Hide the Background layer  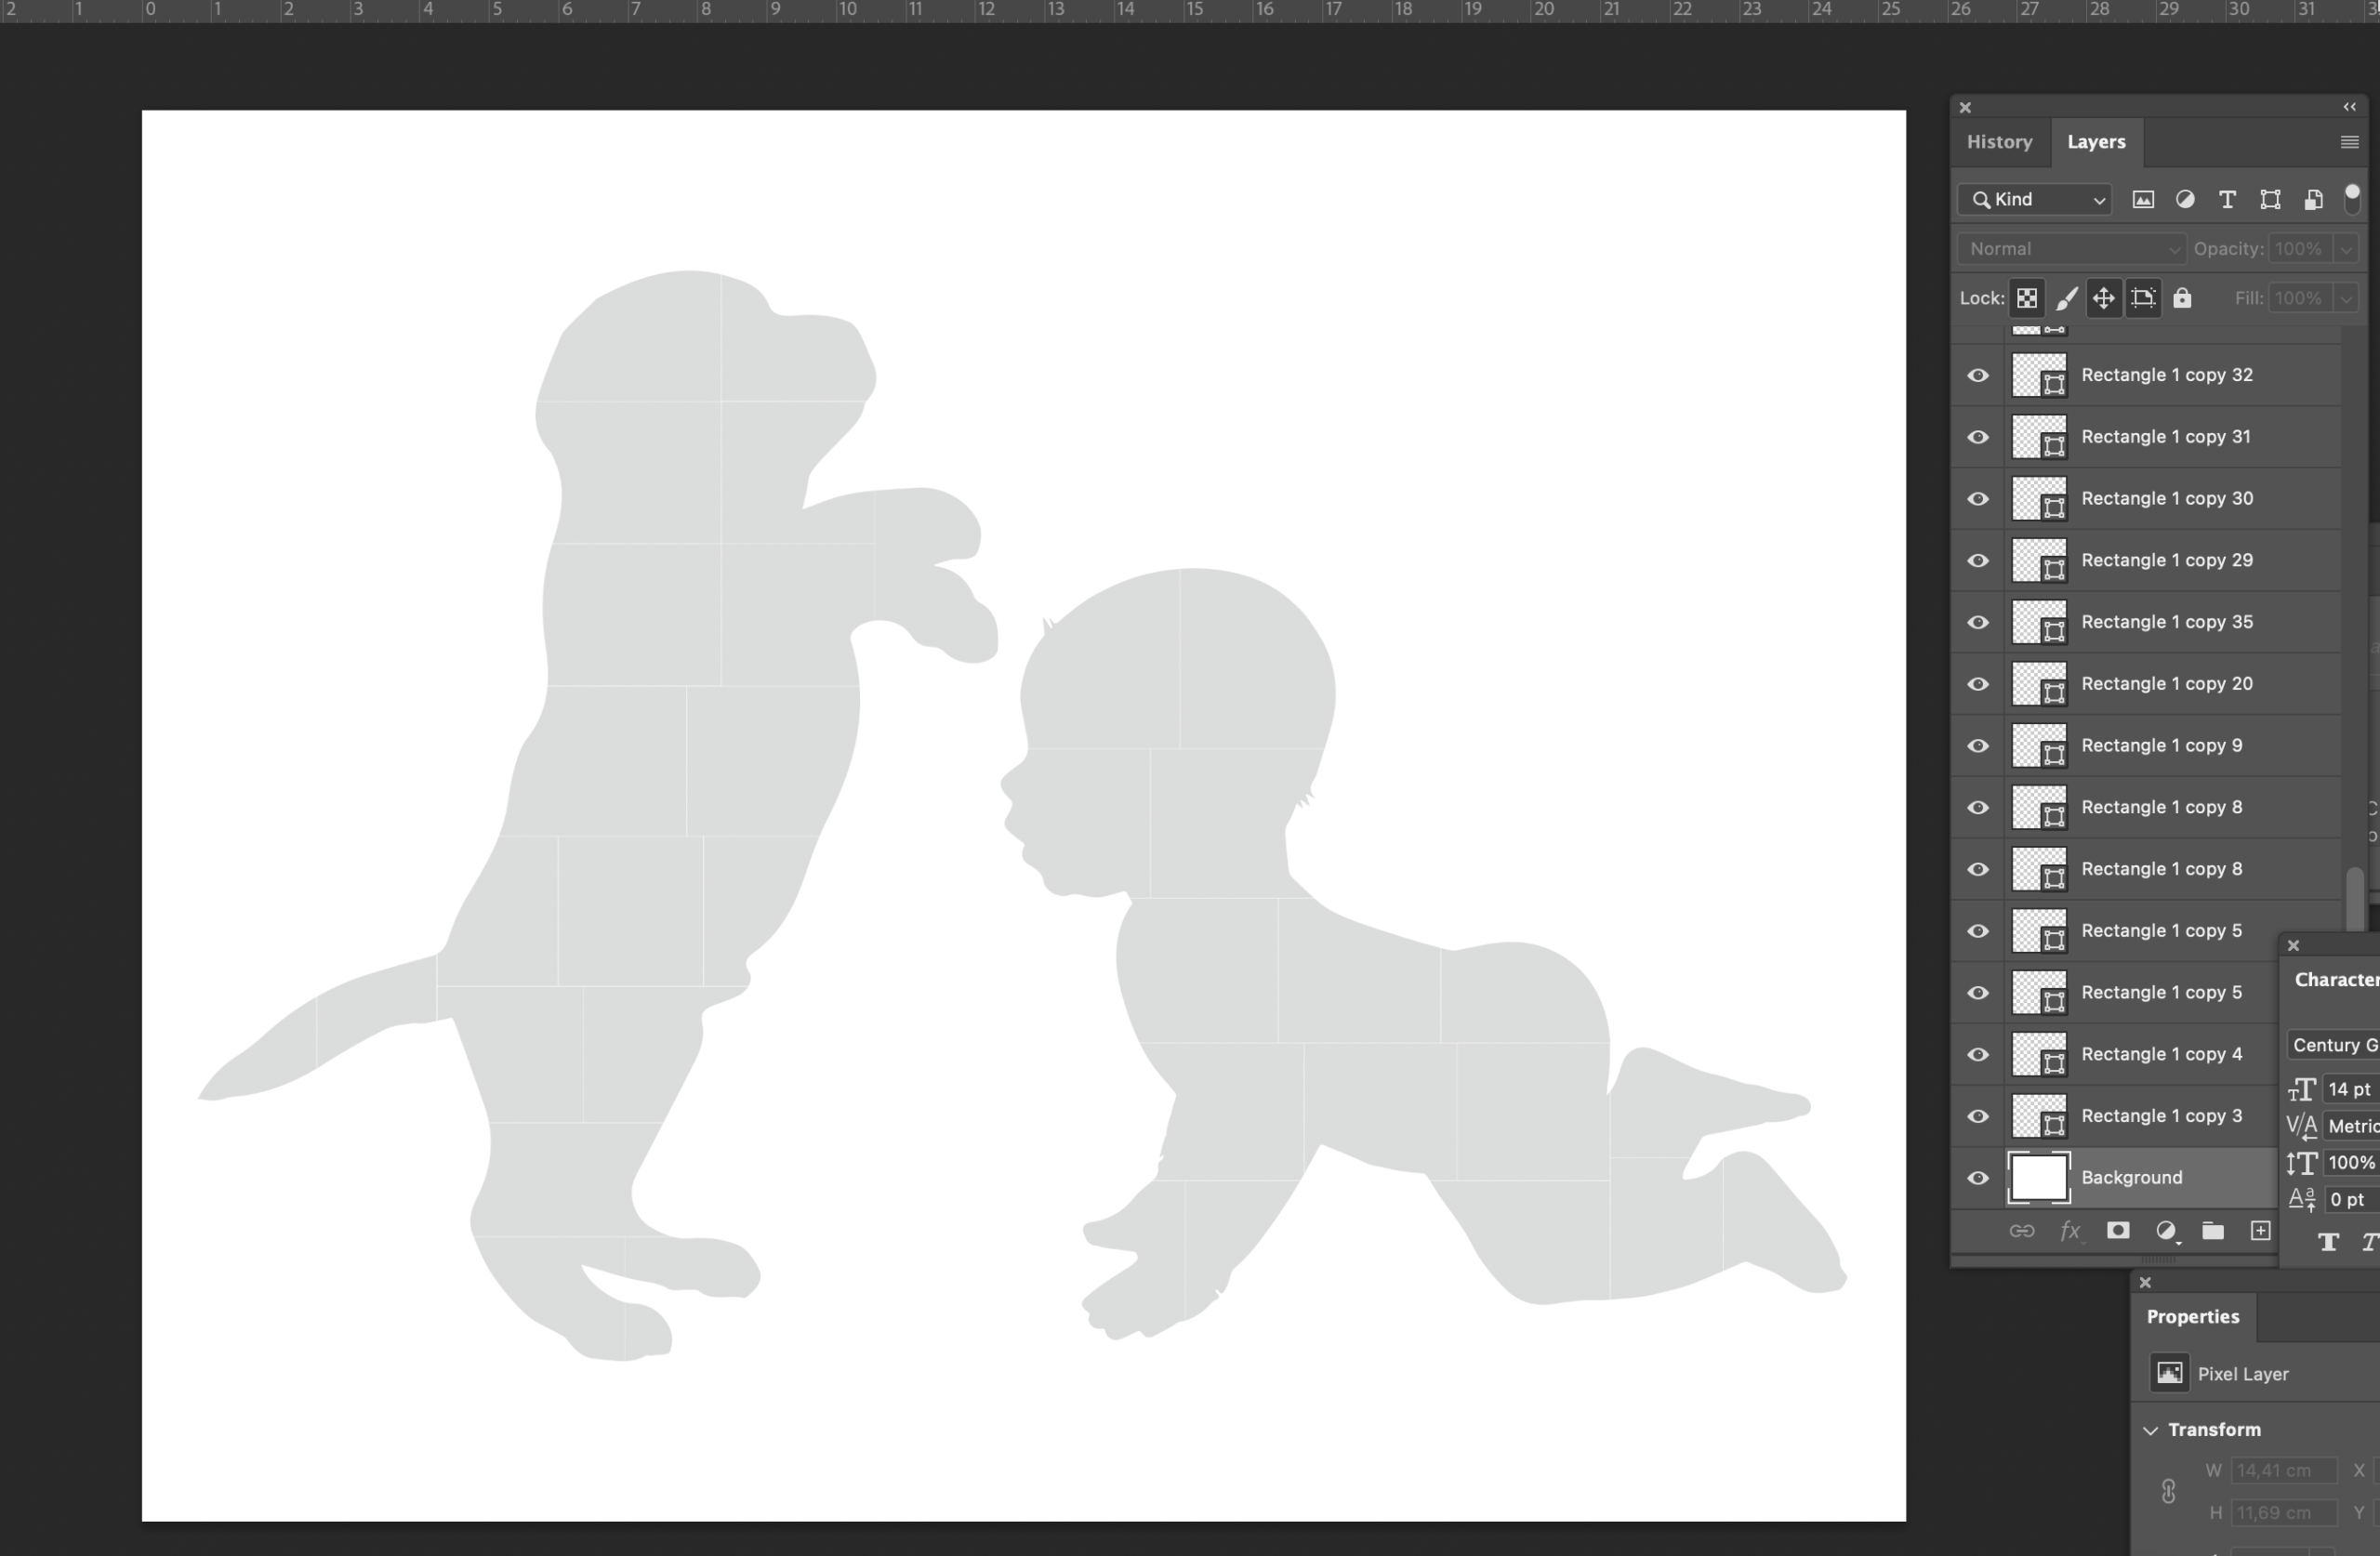coord(1978,1179)
